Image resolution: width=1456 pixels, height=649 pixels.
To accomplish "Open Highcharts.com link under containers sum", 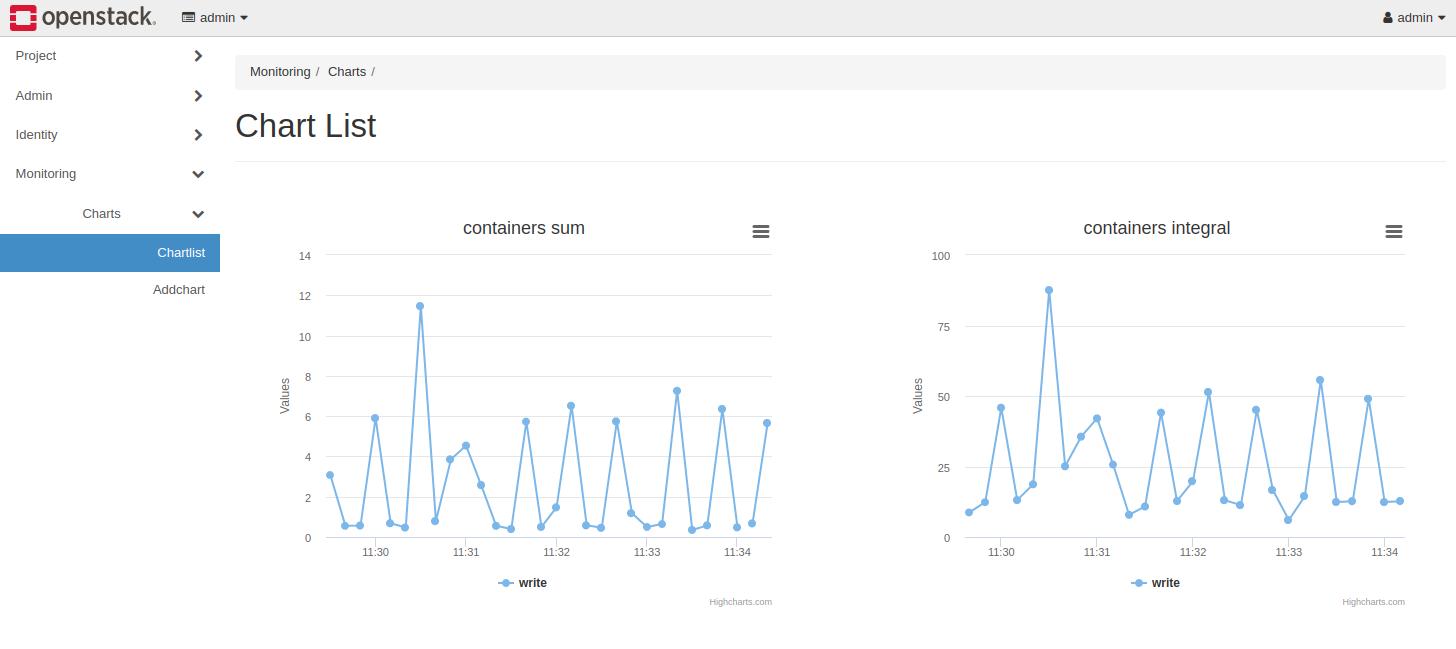I will [x=740, y=602].
